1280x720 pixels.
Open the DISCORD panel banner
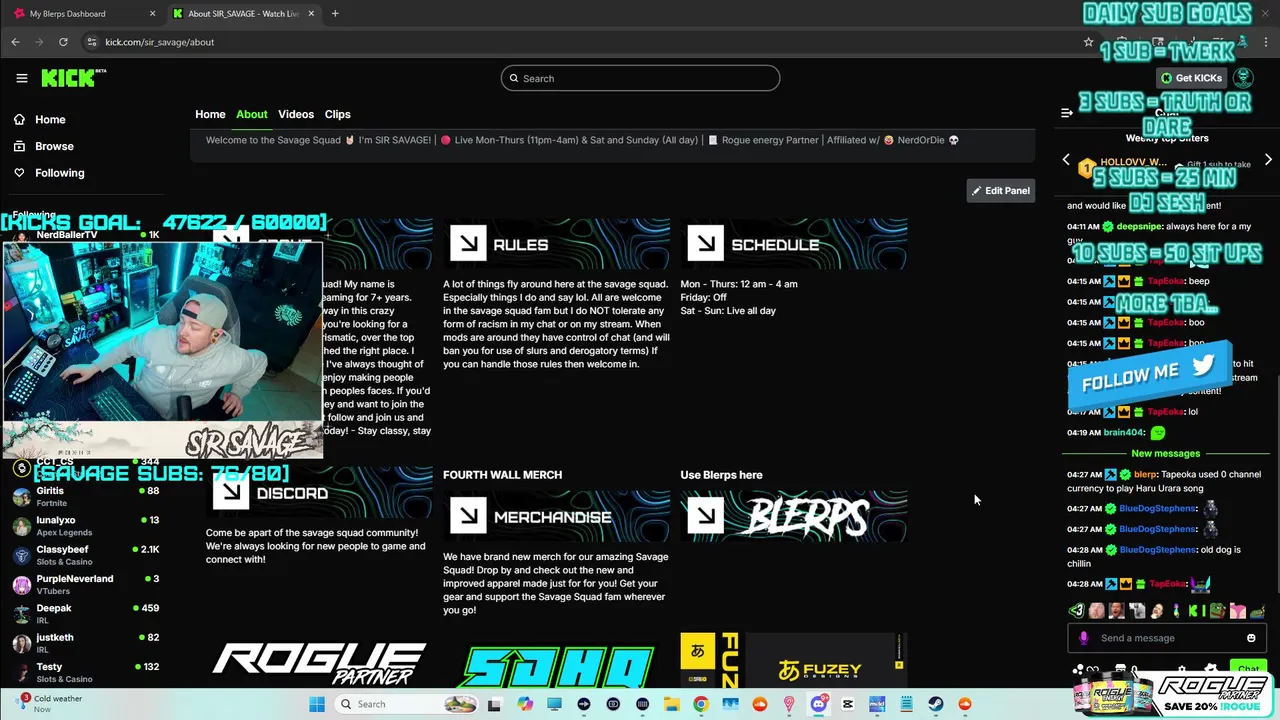tap(320, 493)
